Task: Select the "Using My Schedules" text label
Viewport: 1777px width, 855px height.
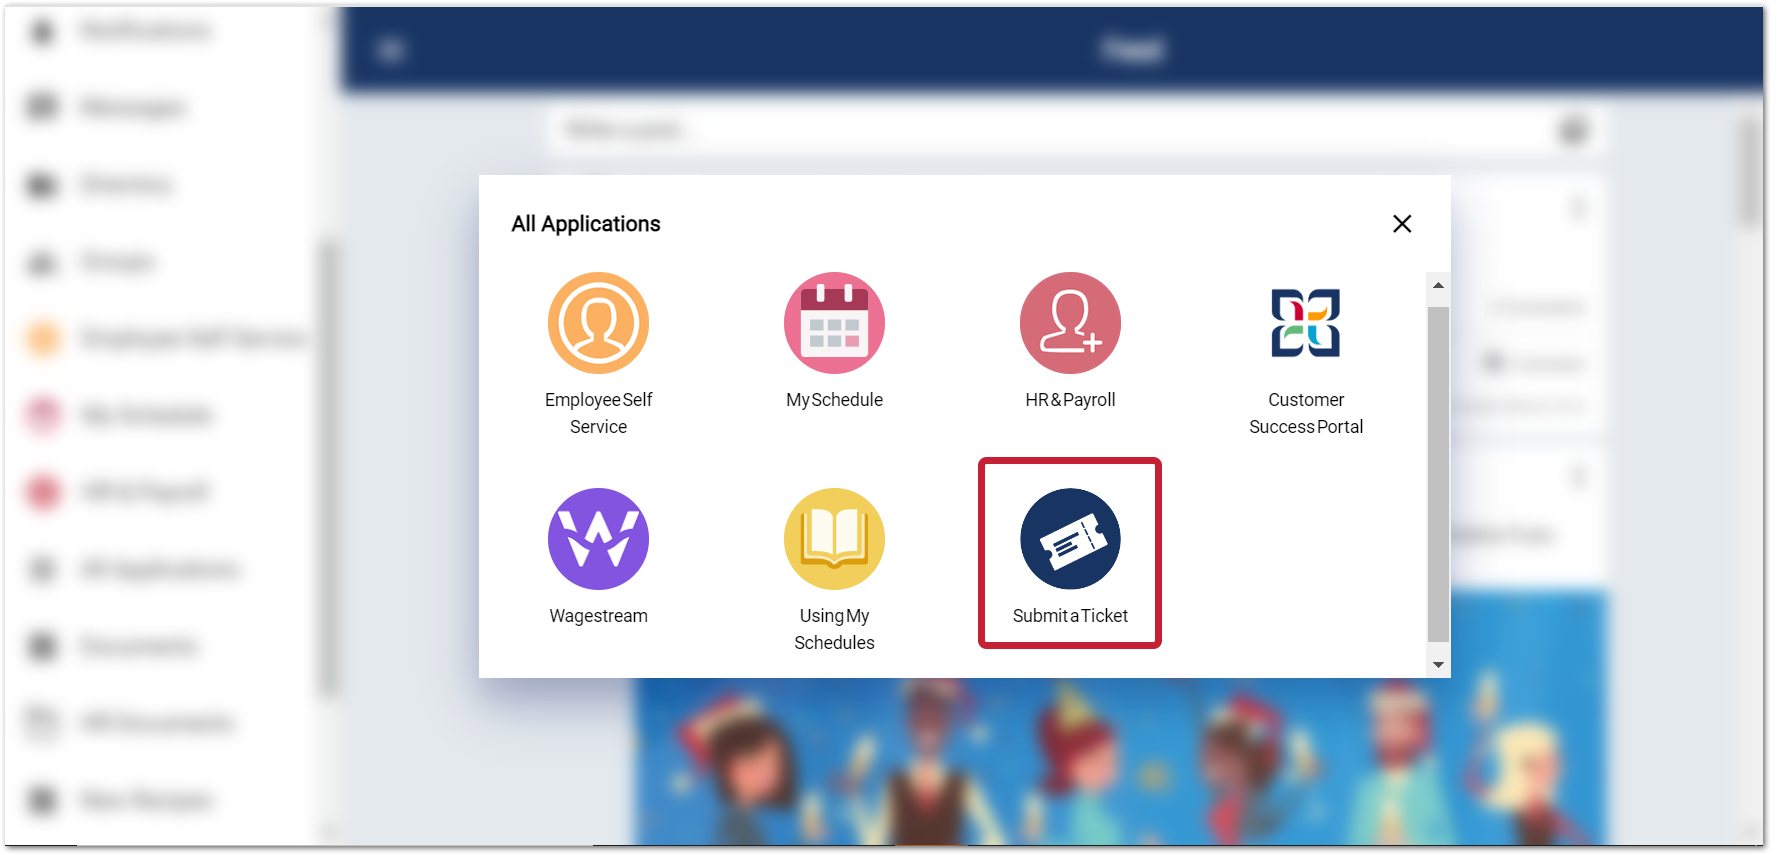Action: click(834, 629)
